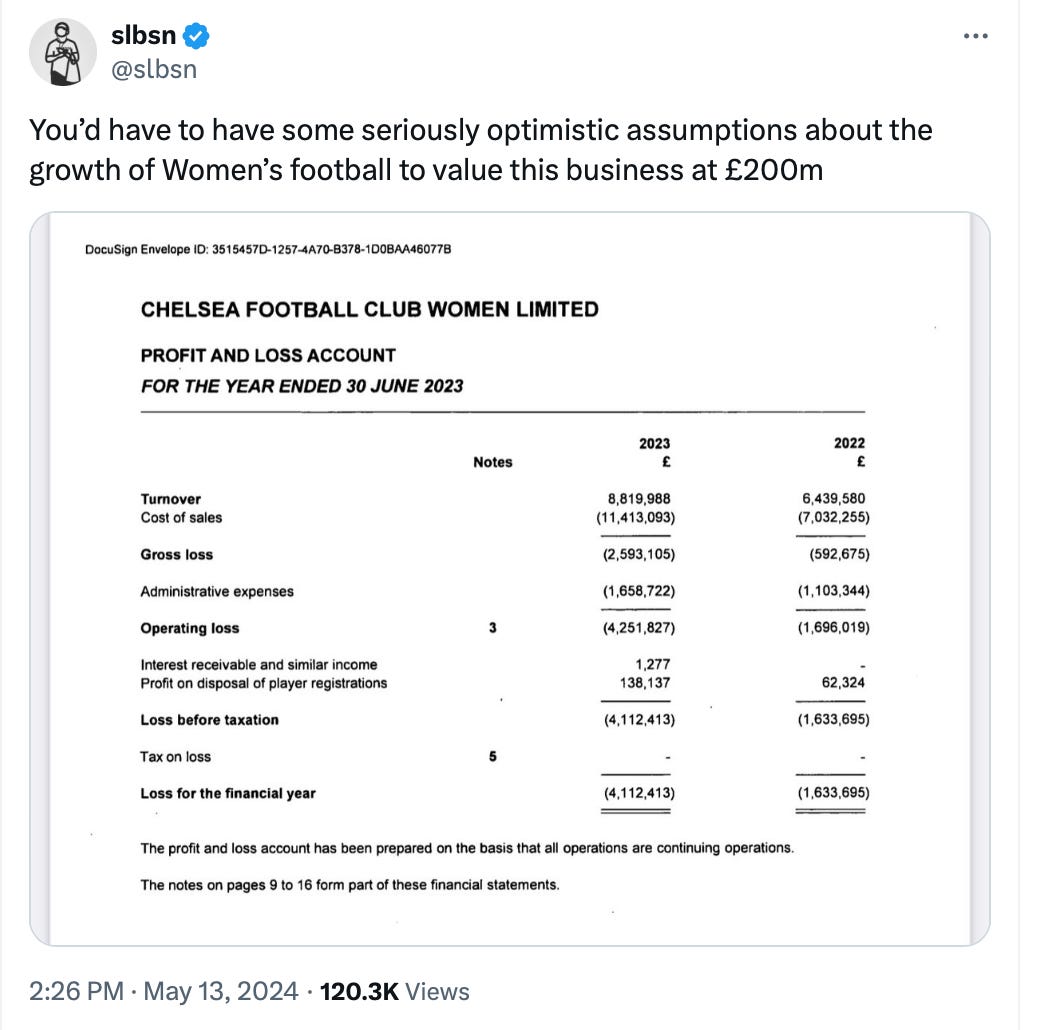The image size is (1054, 1030).
Task: Open the slbsn profile avatar
Action: click(63, 52)
